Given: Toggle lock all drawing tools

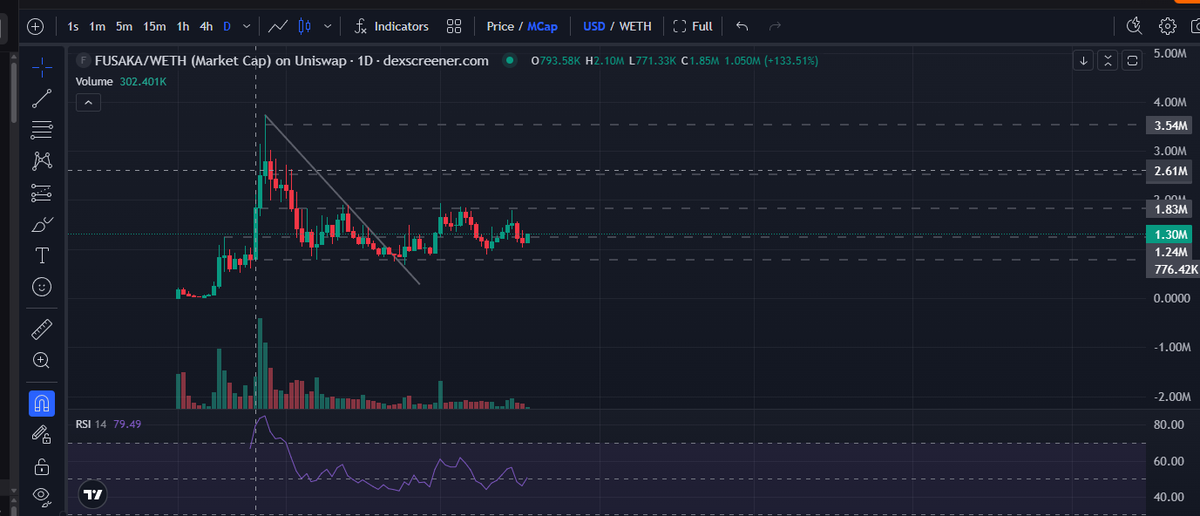Looking at the screenshot, I should [x=41, y=466].
